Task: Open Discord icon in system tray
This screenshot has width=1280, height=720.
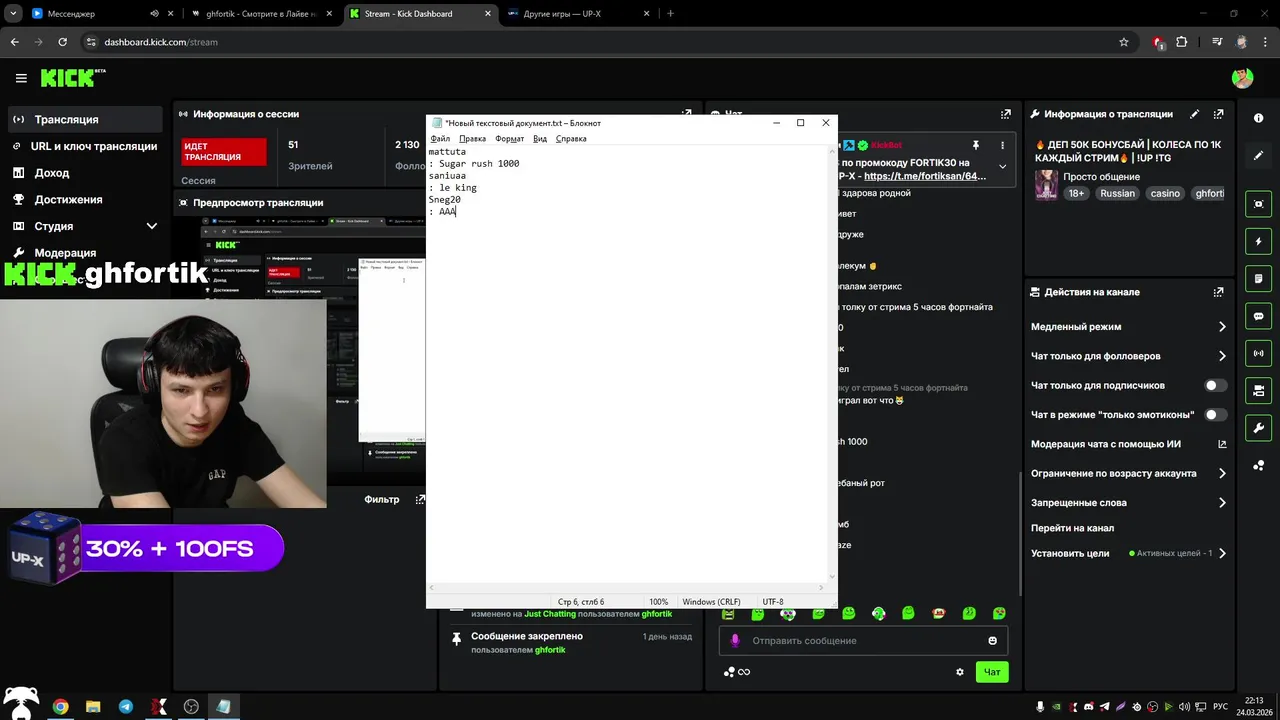Action: pyautogui.click(x=1089, y=707)
